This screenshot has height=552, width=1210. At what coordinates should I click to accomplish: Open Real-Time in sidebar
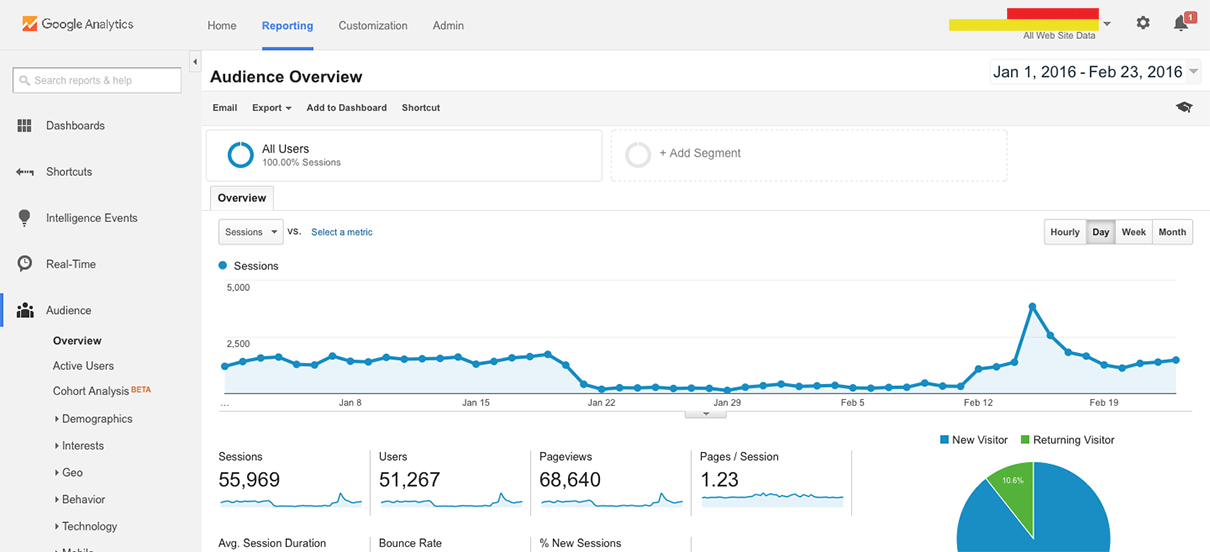(71, 264)
